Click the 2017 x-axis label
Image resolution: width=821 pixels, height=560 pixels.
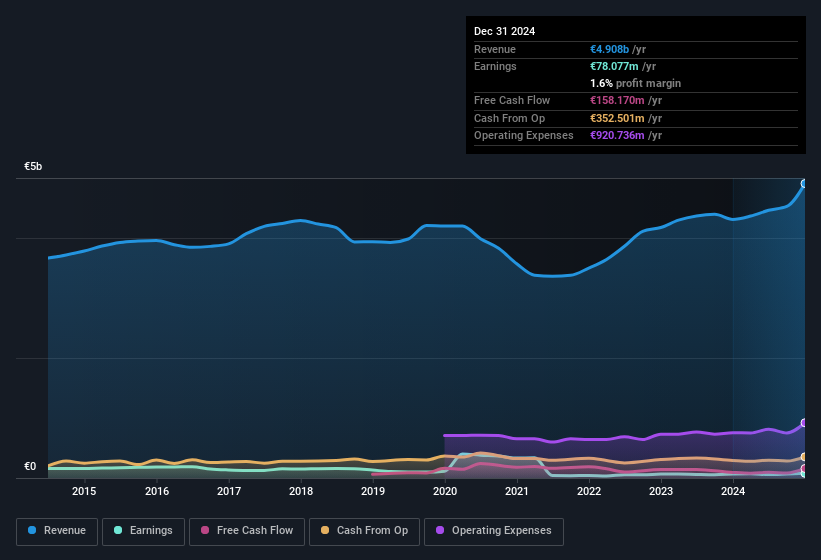pos(229,491)
